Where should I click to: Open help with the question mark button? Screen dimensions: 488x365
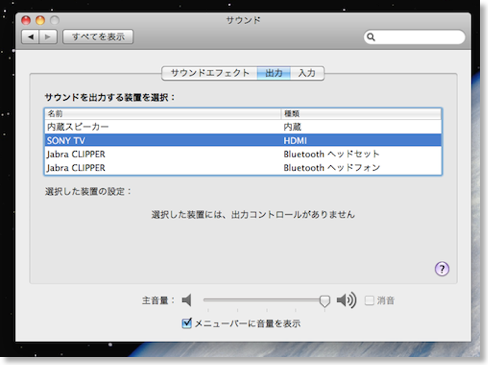point(442,269)
